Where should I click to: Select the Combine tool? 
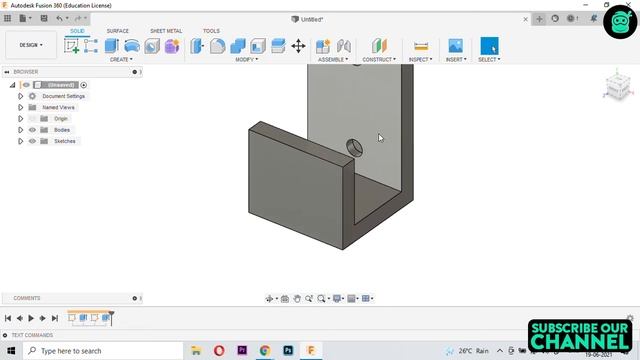point(238,46)
